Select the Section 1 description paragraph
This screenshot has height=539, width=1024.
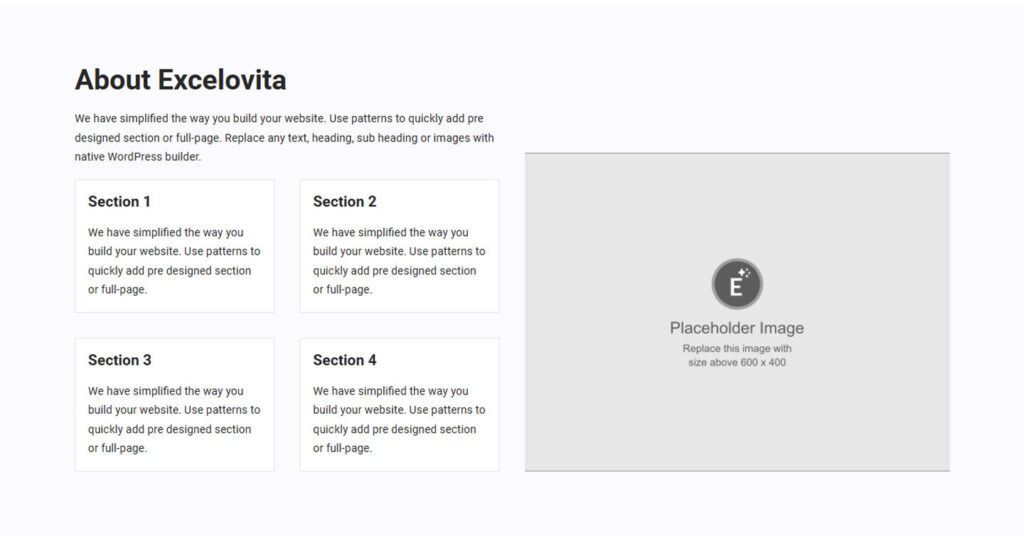[174, 261]
